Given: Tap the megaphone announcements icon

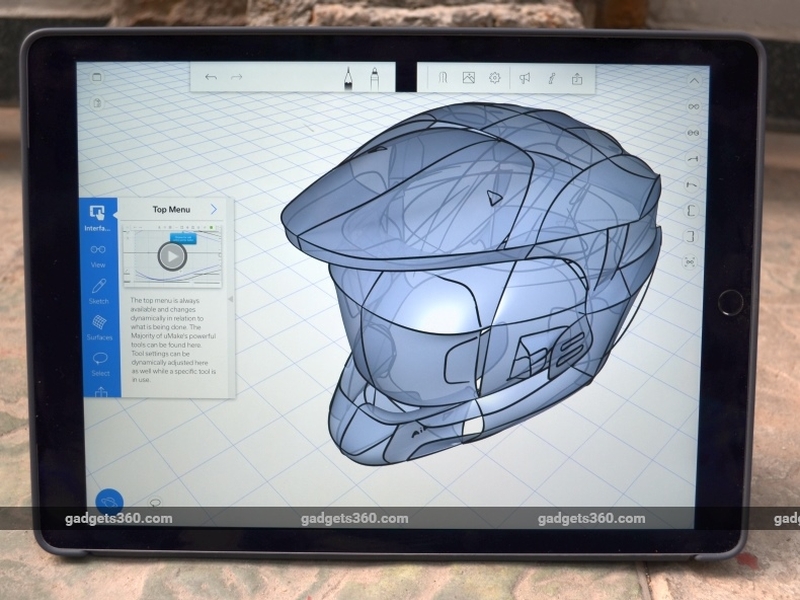Looking at the screenshot, I should (523, 77).
